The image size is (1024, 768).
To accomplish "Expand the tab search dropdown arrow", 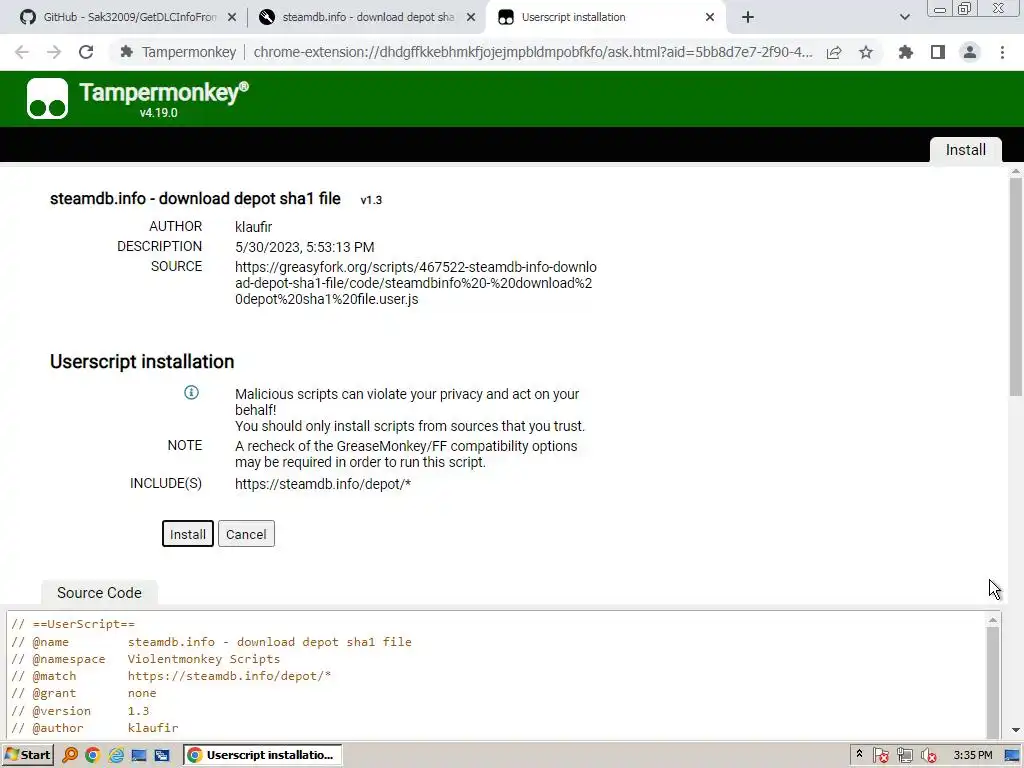I will (904, 18).
